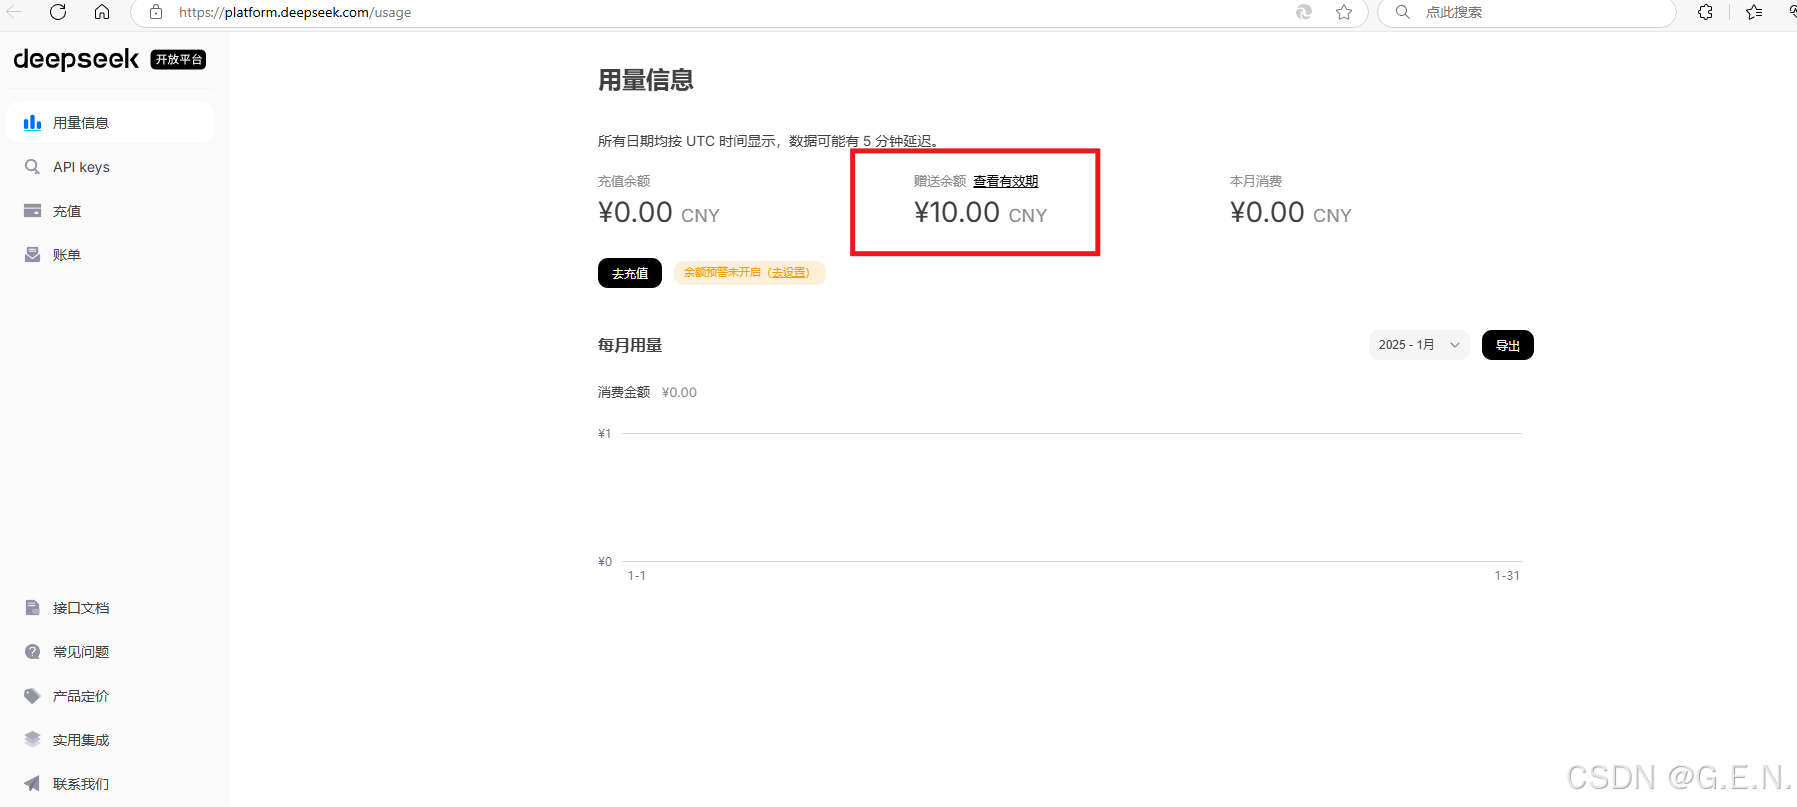
Task: Open the browser extensions puzzle icon
Action: click(x=1706, y=12)
